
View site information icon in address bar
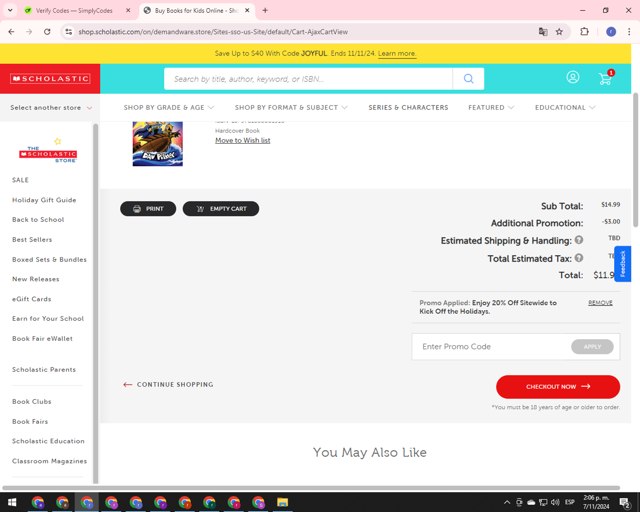click(x=69, y=32)
